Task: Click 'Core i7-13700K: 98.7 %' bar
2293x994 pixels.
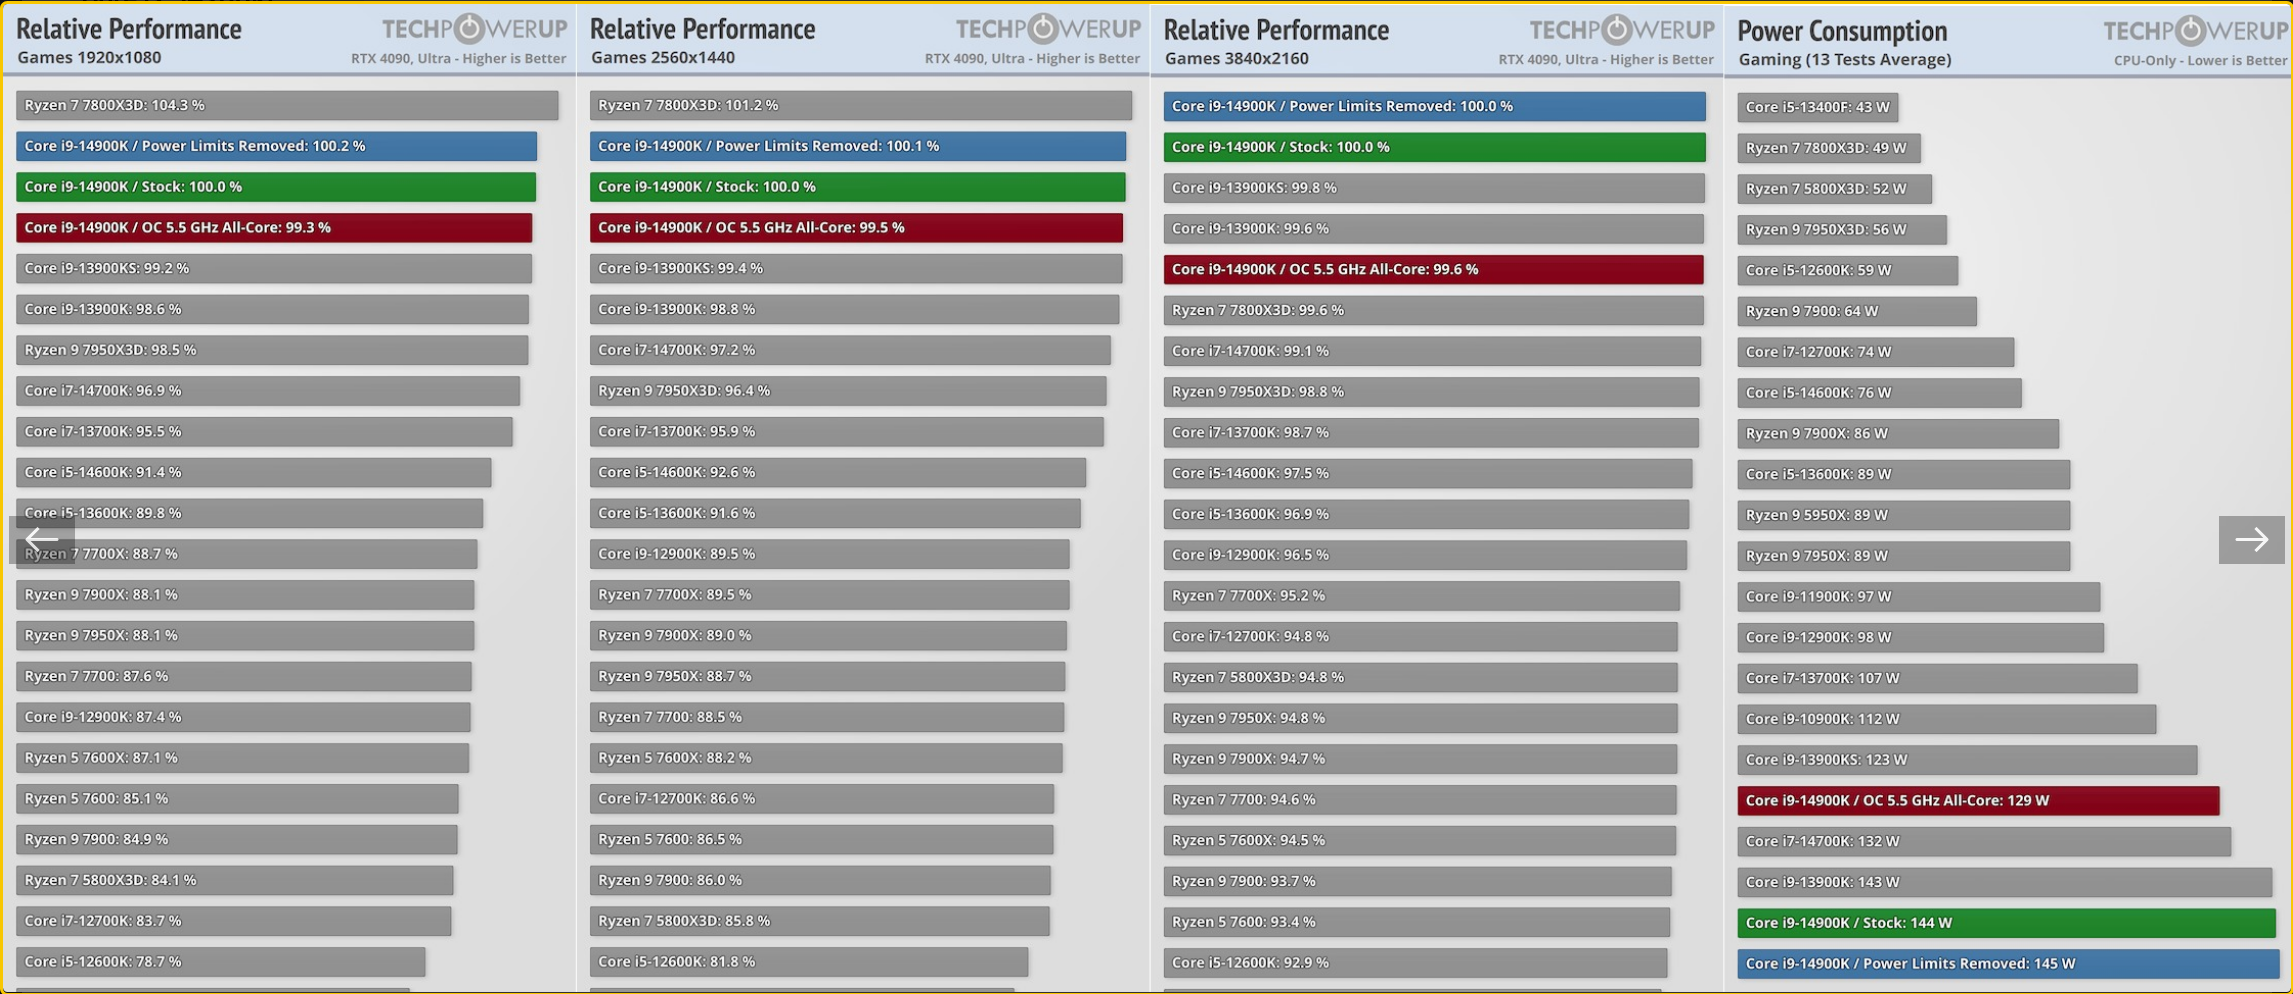Action: 1431,432
